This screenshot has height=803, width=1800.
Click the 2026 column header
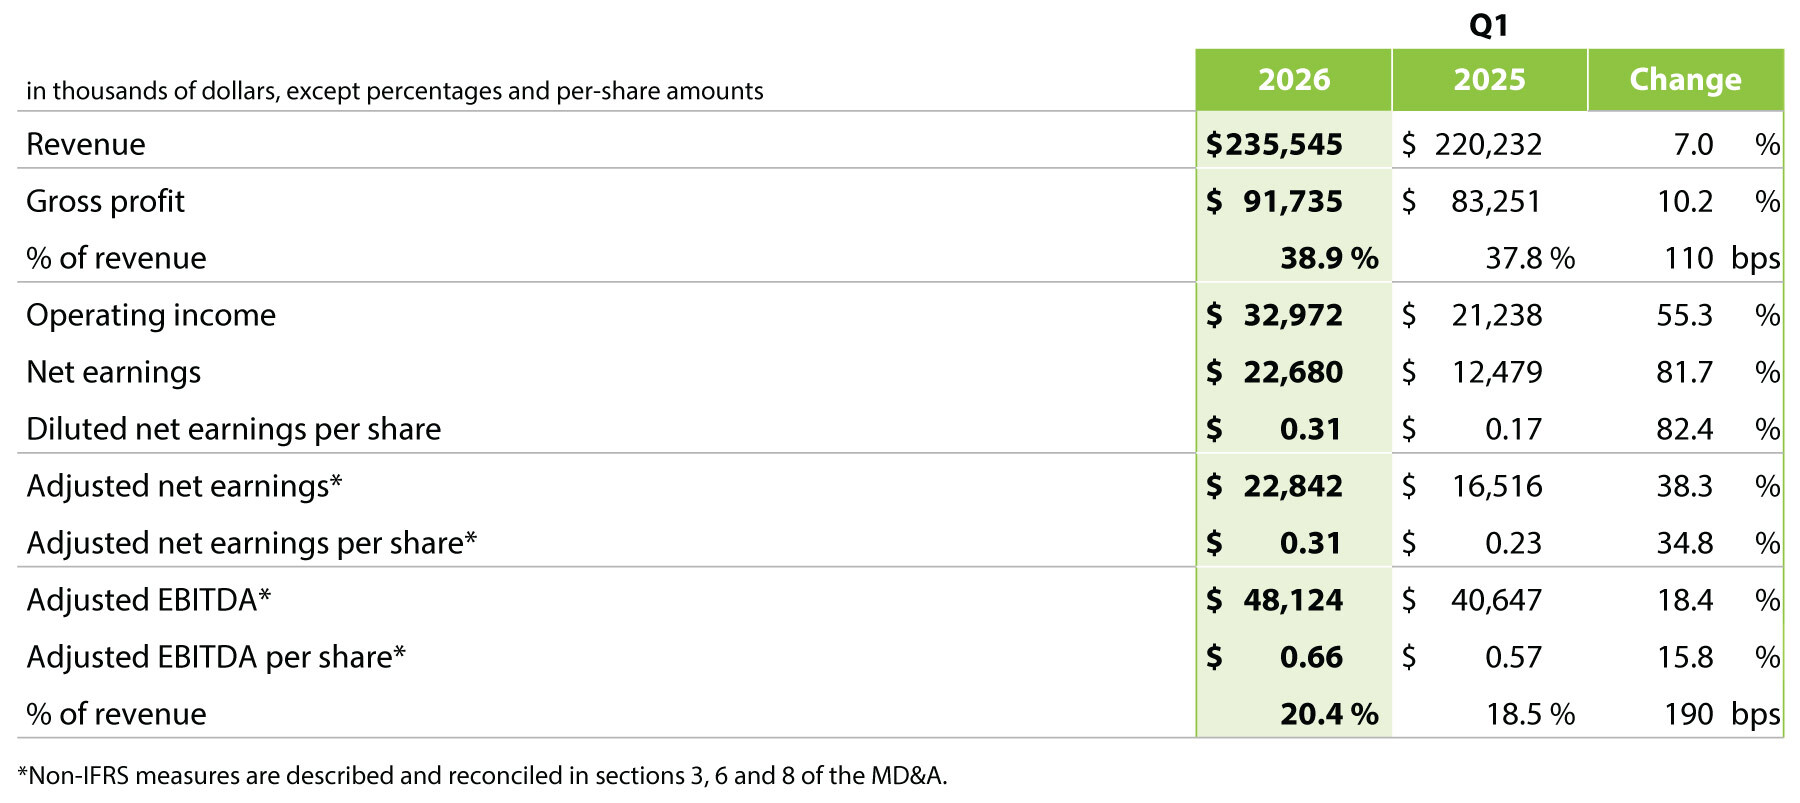point(1294,80)
